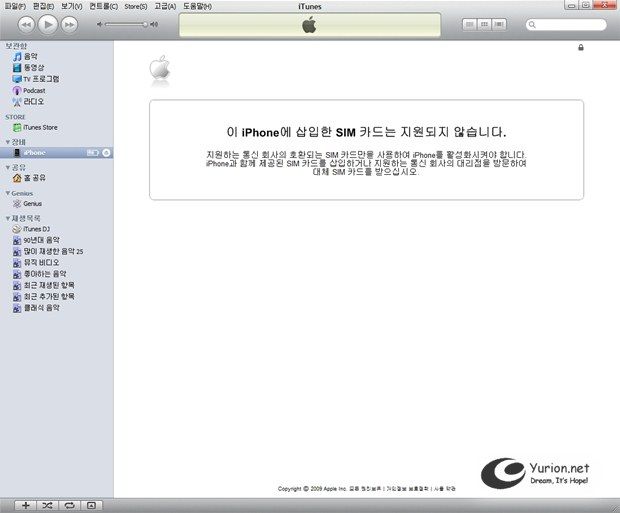The width and height of the screenshot is (620, 513).
Task: Toggle repeat mode
Action: (70, 505)
